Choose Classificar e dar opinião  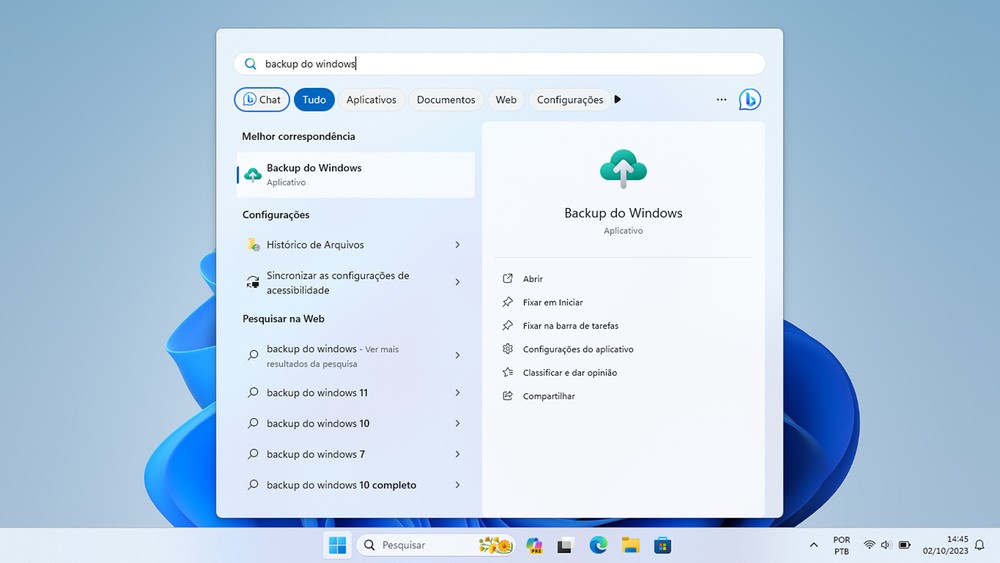coord(570,373)
